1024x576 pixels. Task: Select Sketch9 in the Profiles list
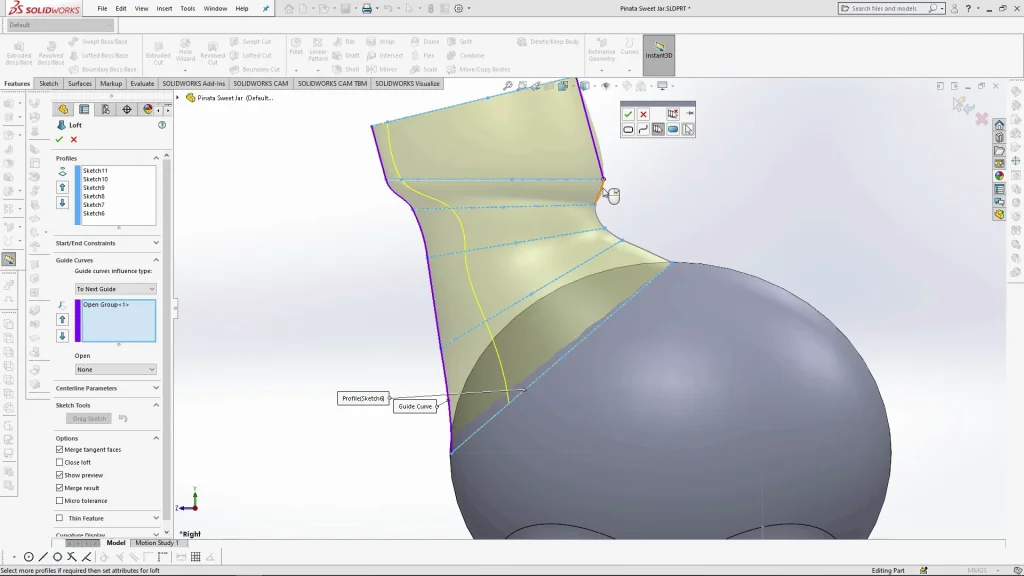[x=94, y=188]
